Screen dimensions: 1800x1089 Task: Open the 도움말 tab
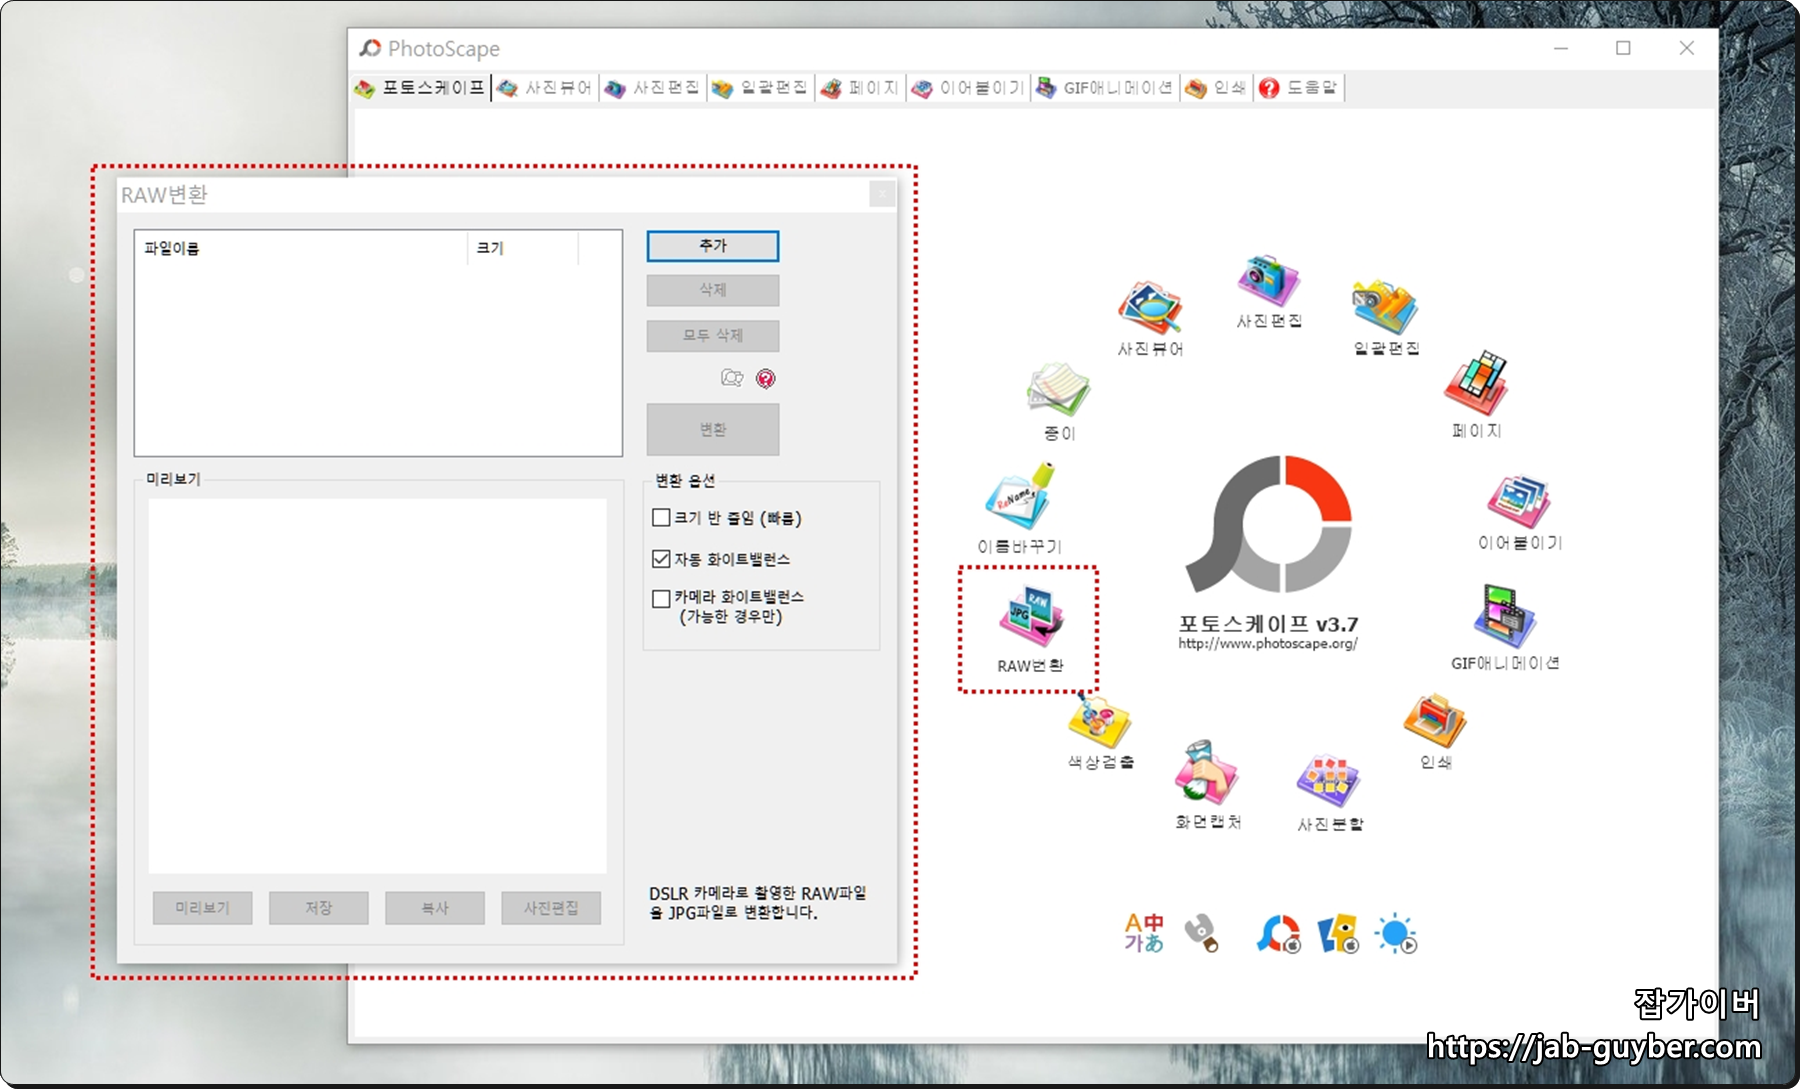click(x=1299, y=88)
